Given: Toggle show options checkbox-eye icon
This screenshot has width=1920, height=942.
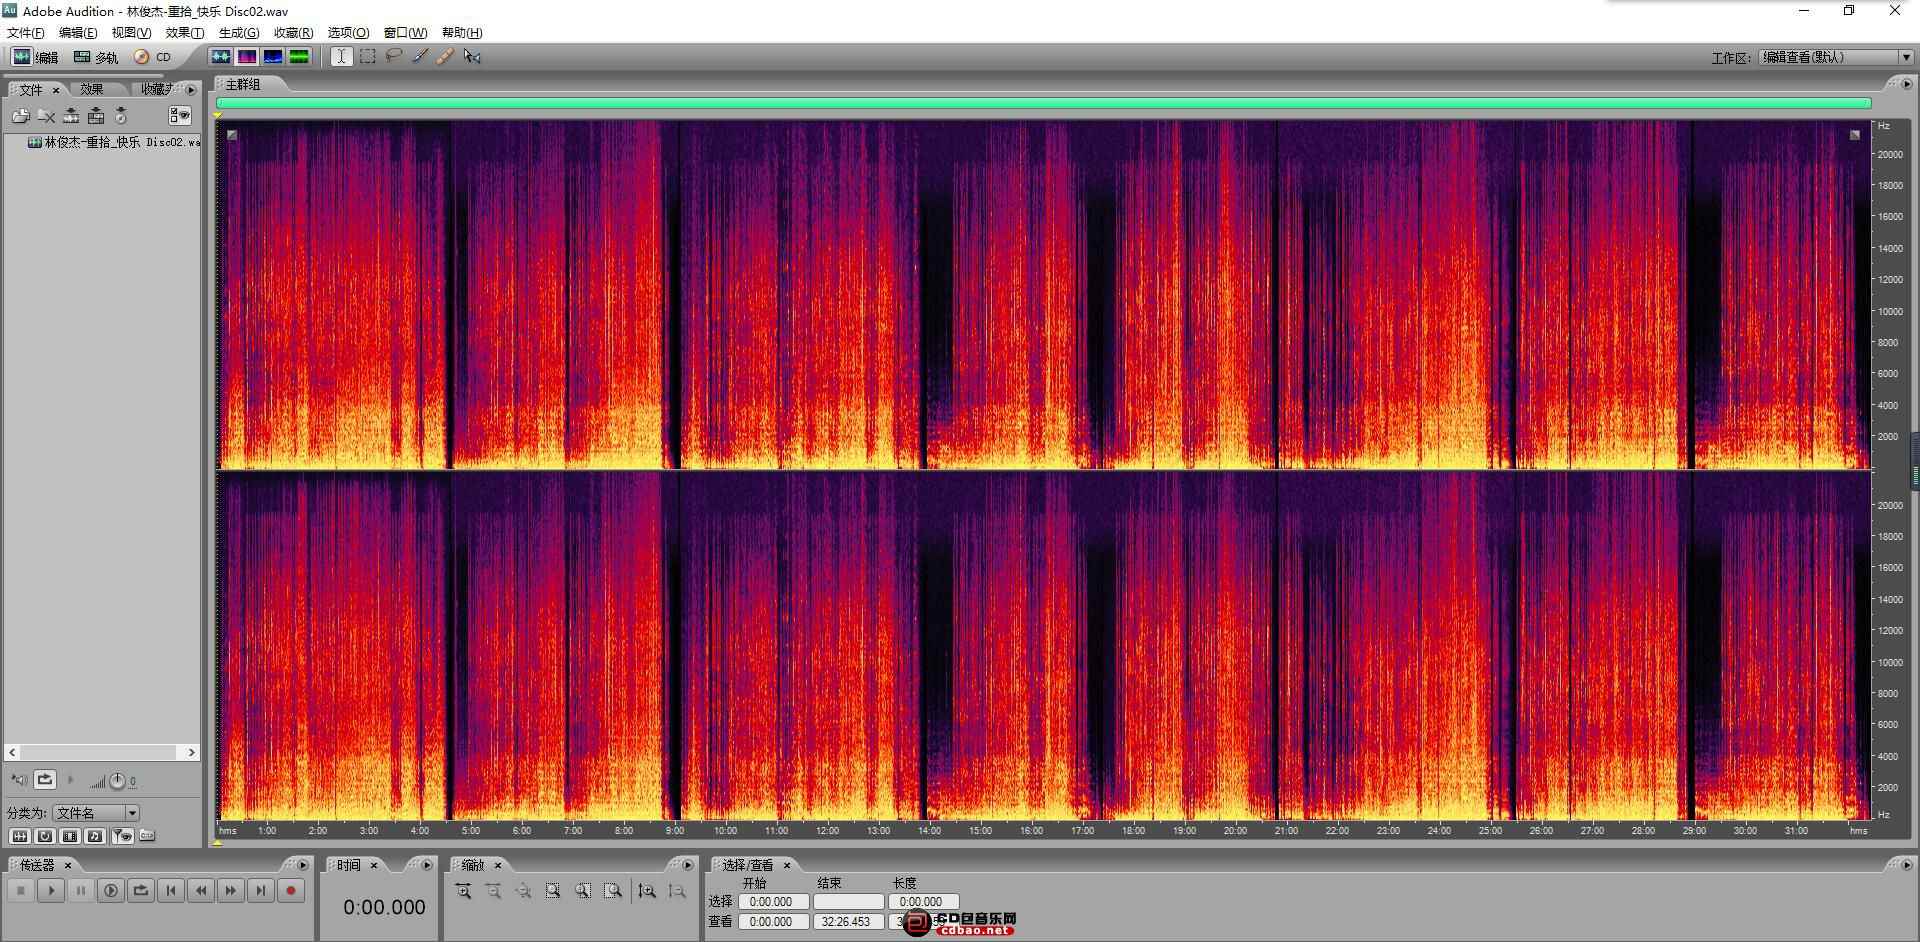Looking at the screenshot, I should tap(180, 116).
